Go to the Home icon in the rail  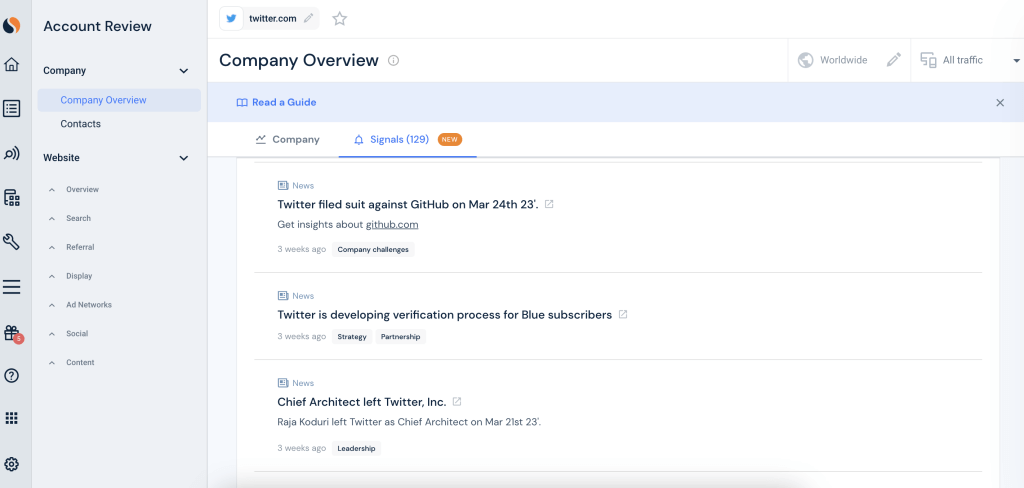11,65
